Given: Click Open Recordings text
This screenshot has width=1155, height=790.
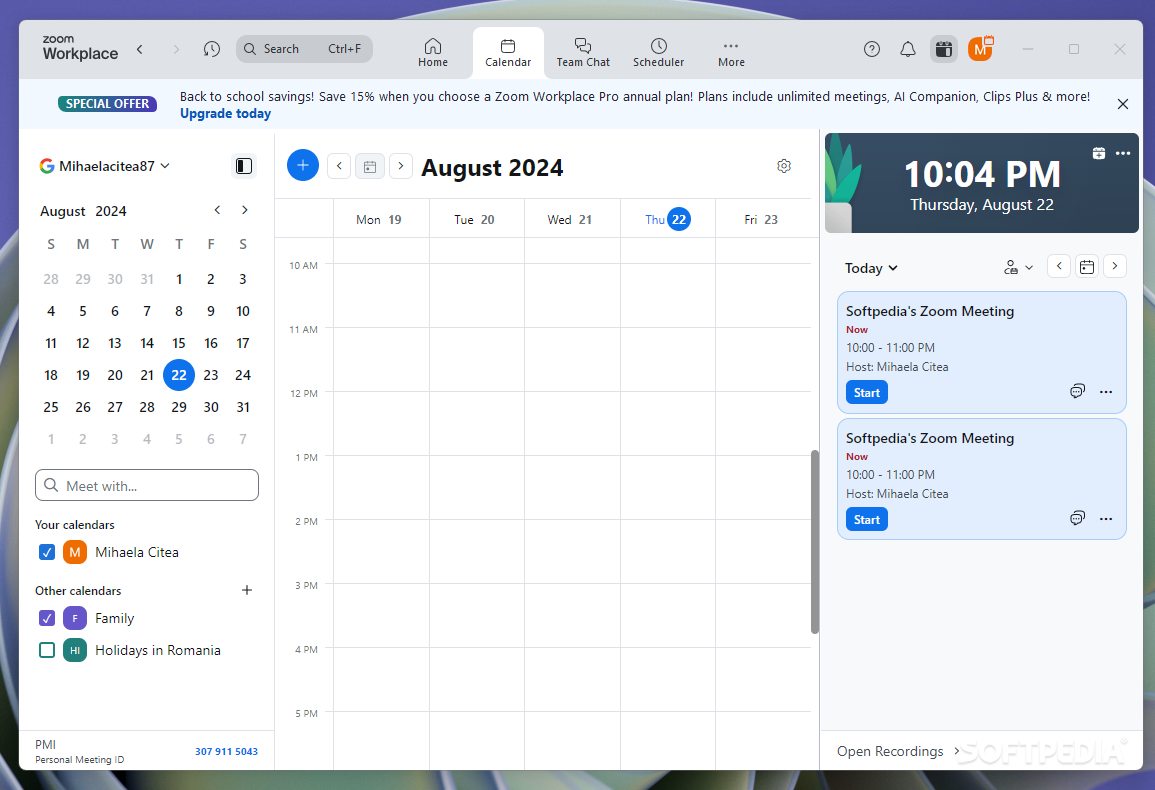Looking at the screenshot, I should click(890, 751).
